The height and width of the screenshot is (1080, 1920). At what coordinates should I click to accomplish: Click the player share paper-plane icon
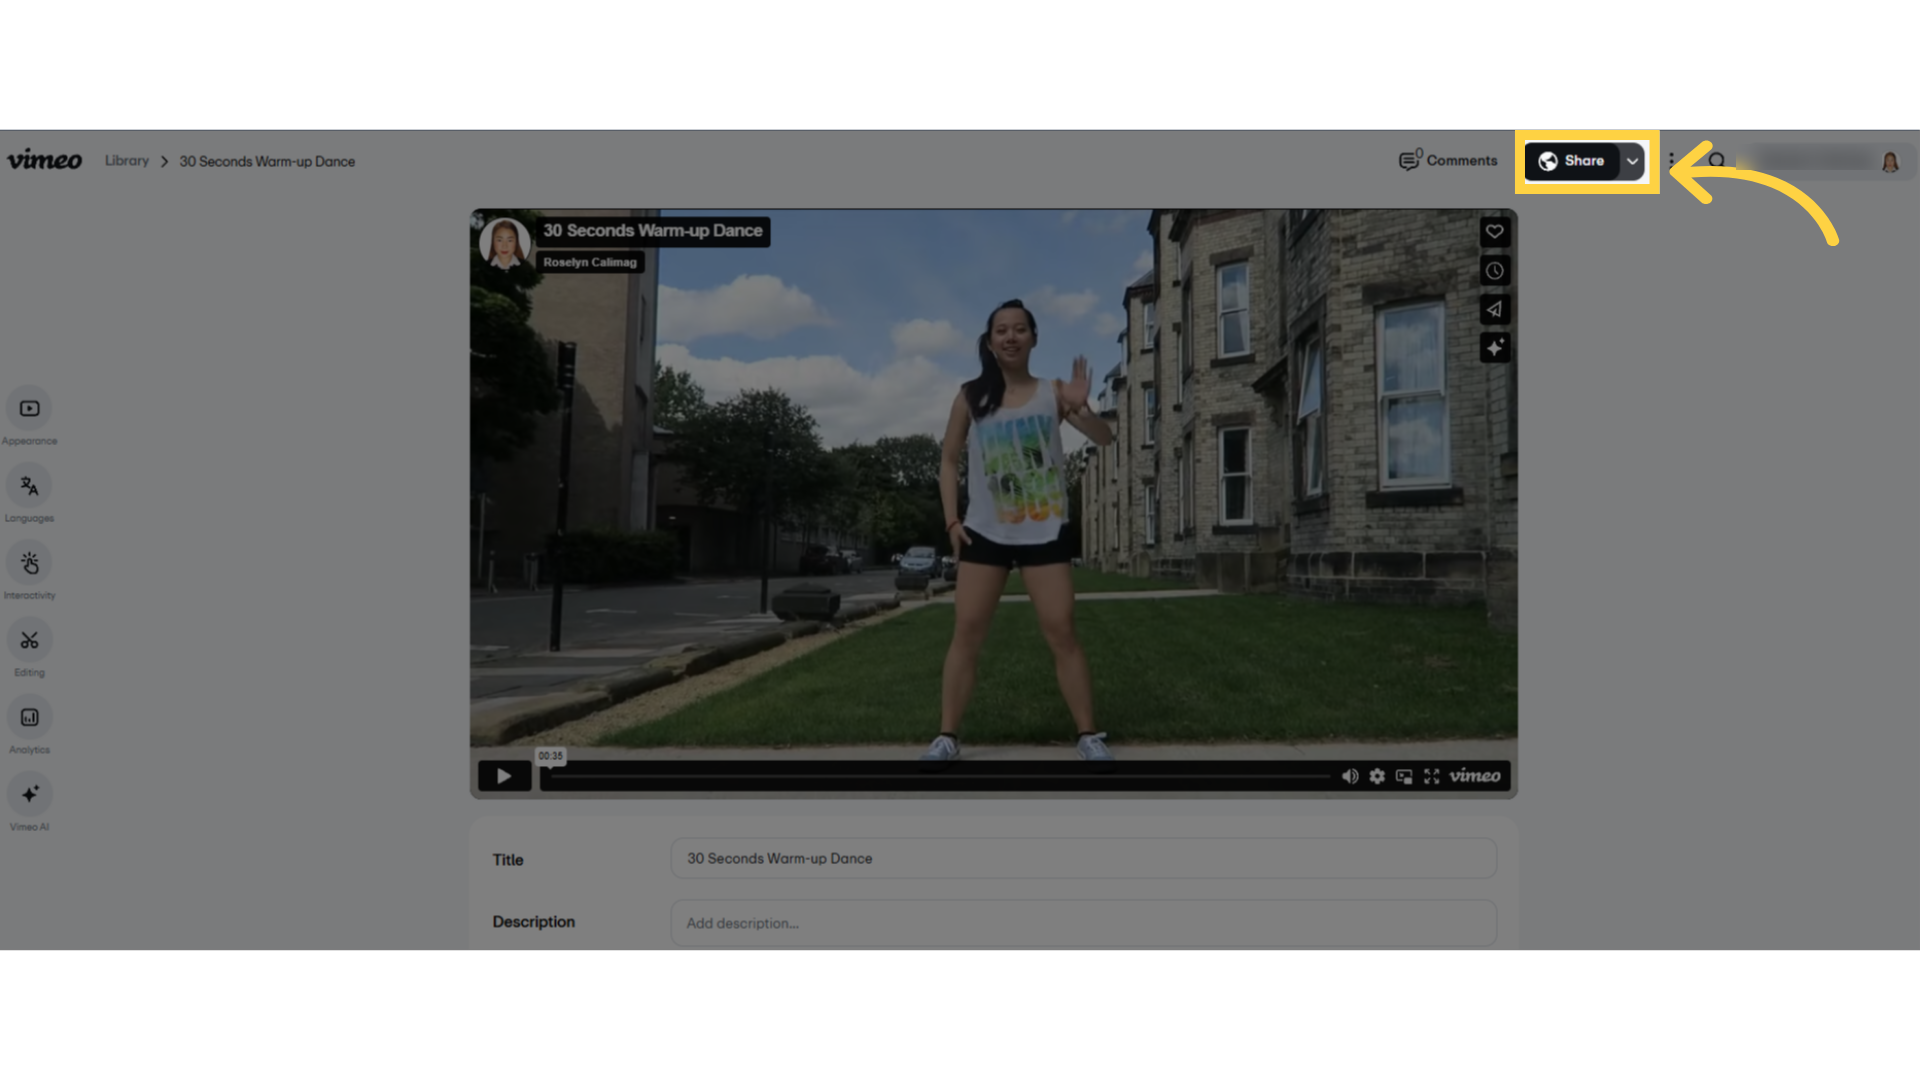click(1494, 309)
